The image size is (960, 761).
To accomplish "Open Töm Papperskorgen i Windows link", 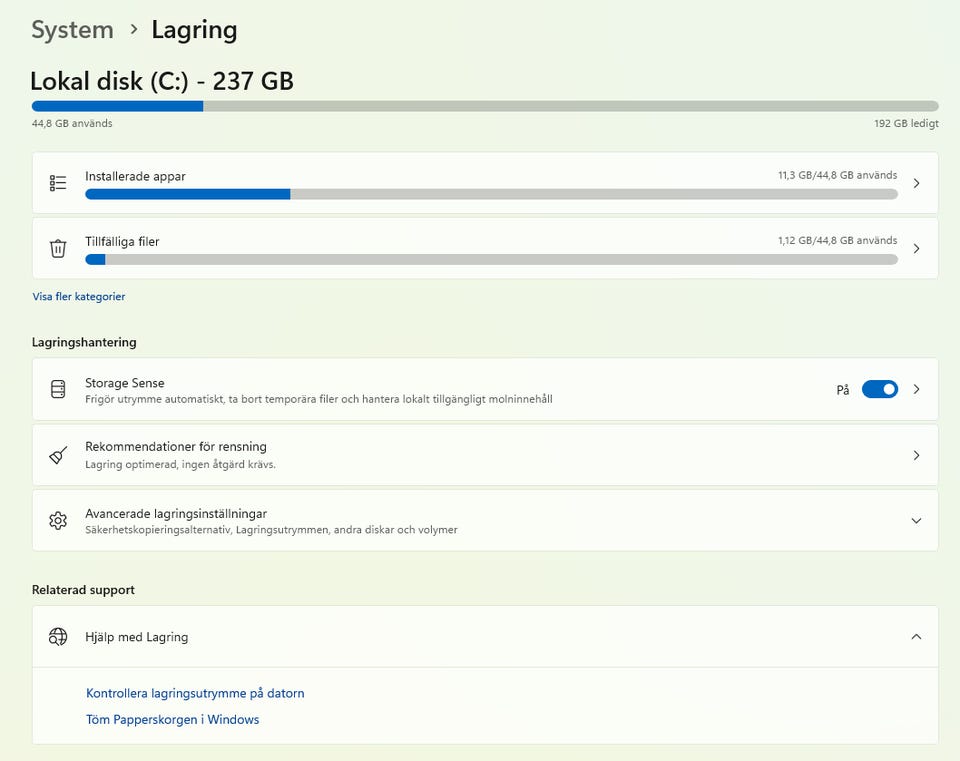I will point(172,719).
